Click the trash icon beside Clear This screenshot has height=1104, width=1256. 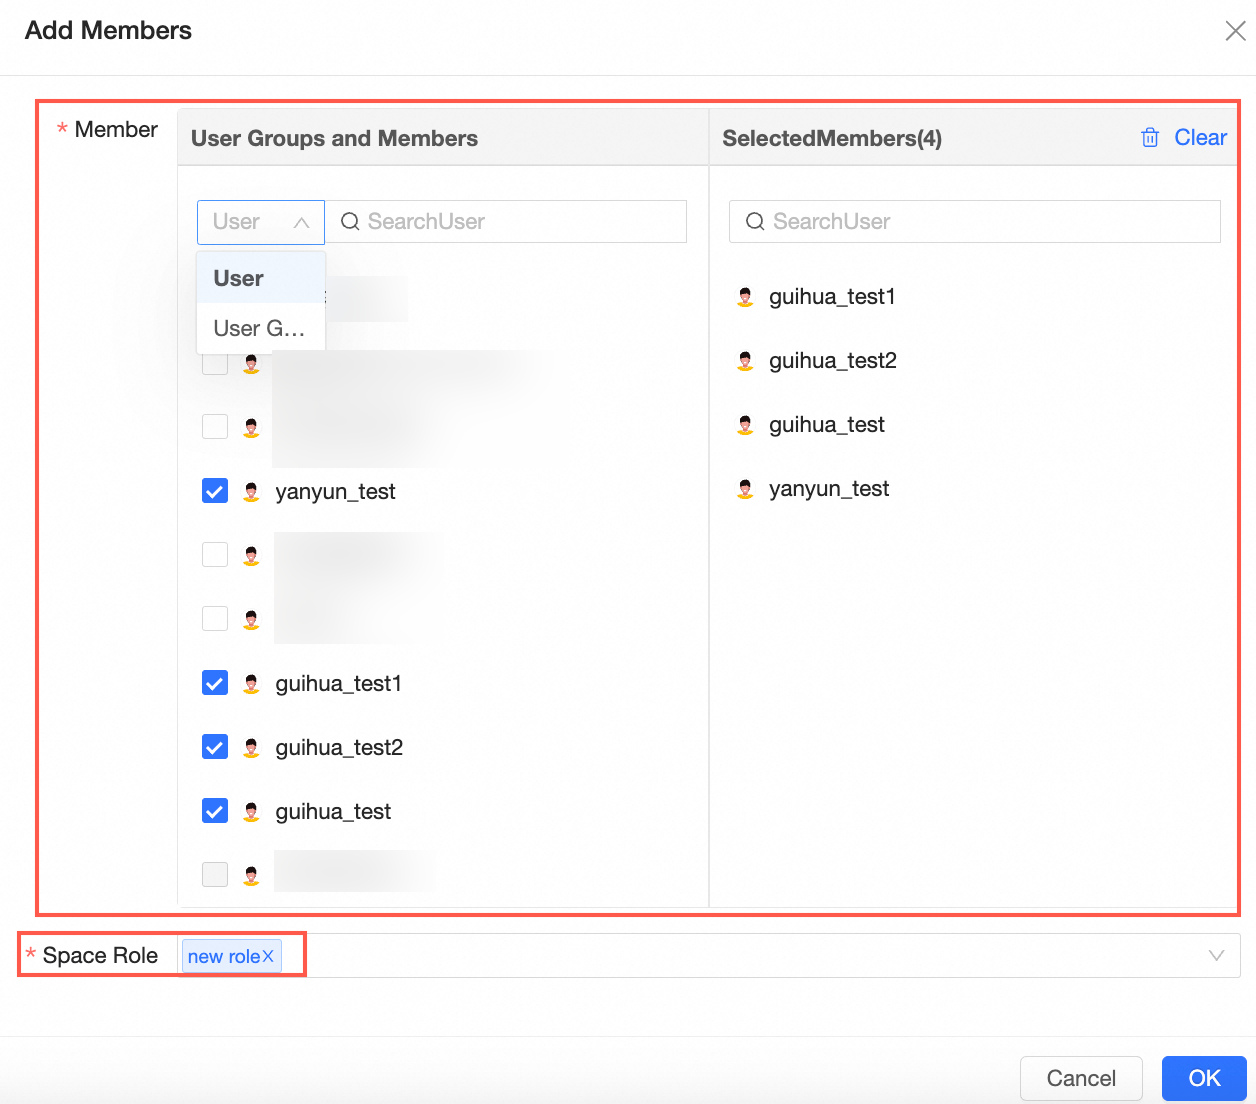tap(1150, 138)
